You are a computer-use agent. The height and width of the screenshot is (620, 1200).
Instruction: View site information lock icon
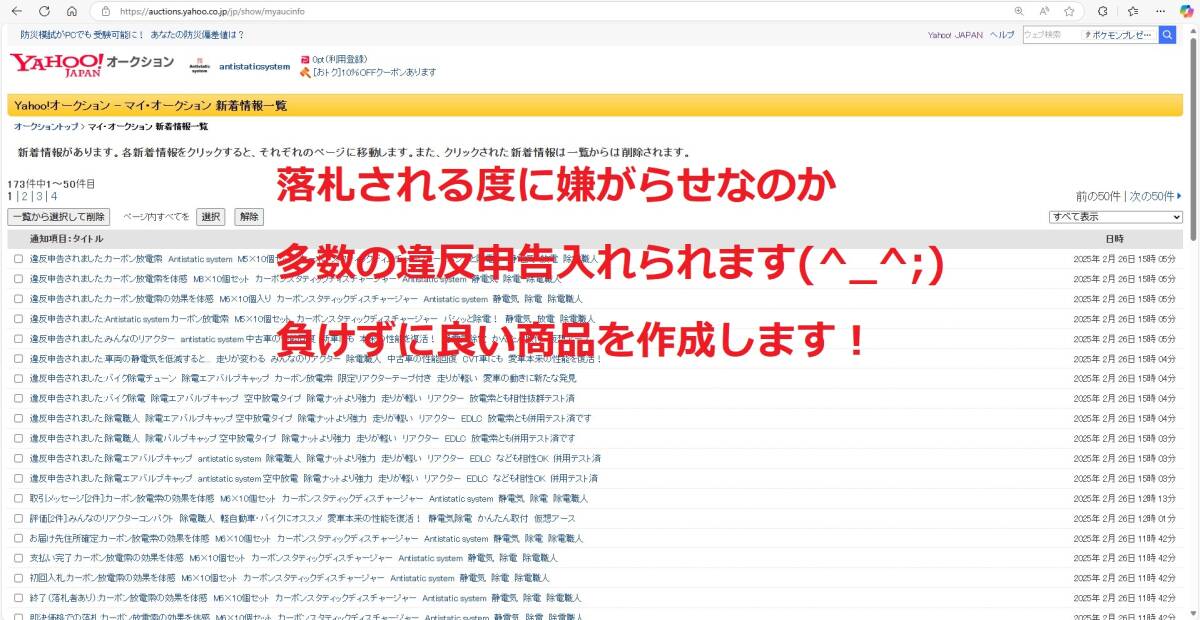[106, 11]
